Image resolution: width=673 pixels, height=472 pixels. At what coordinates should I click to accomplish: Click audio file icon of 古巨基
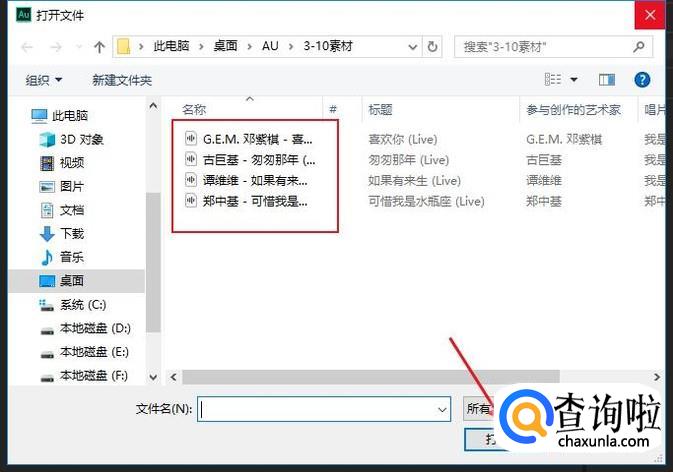click(191, 159)
